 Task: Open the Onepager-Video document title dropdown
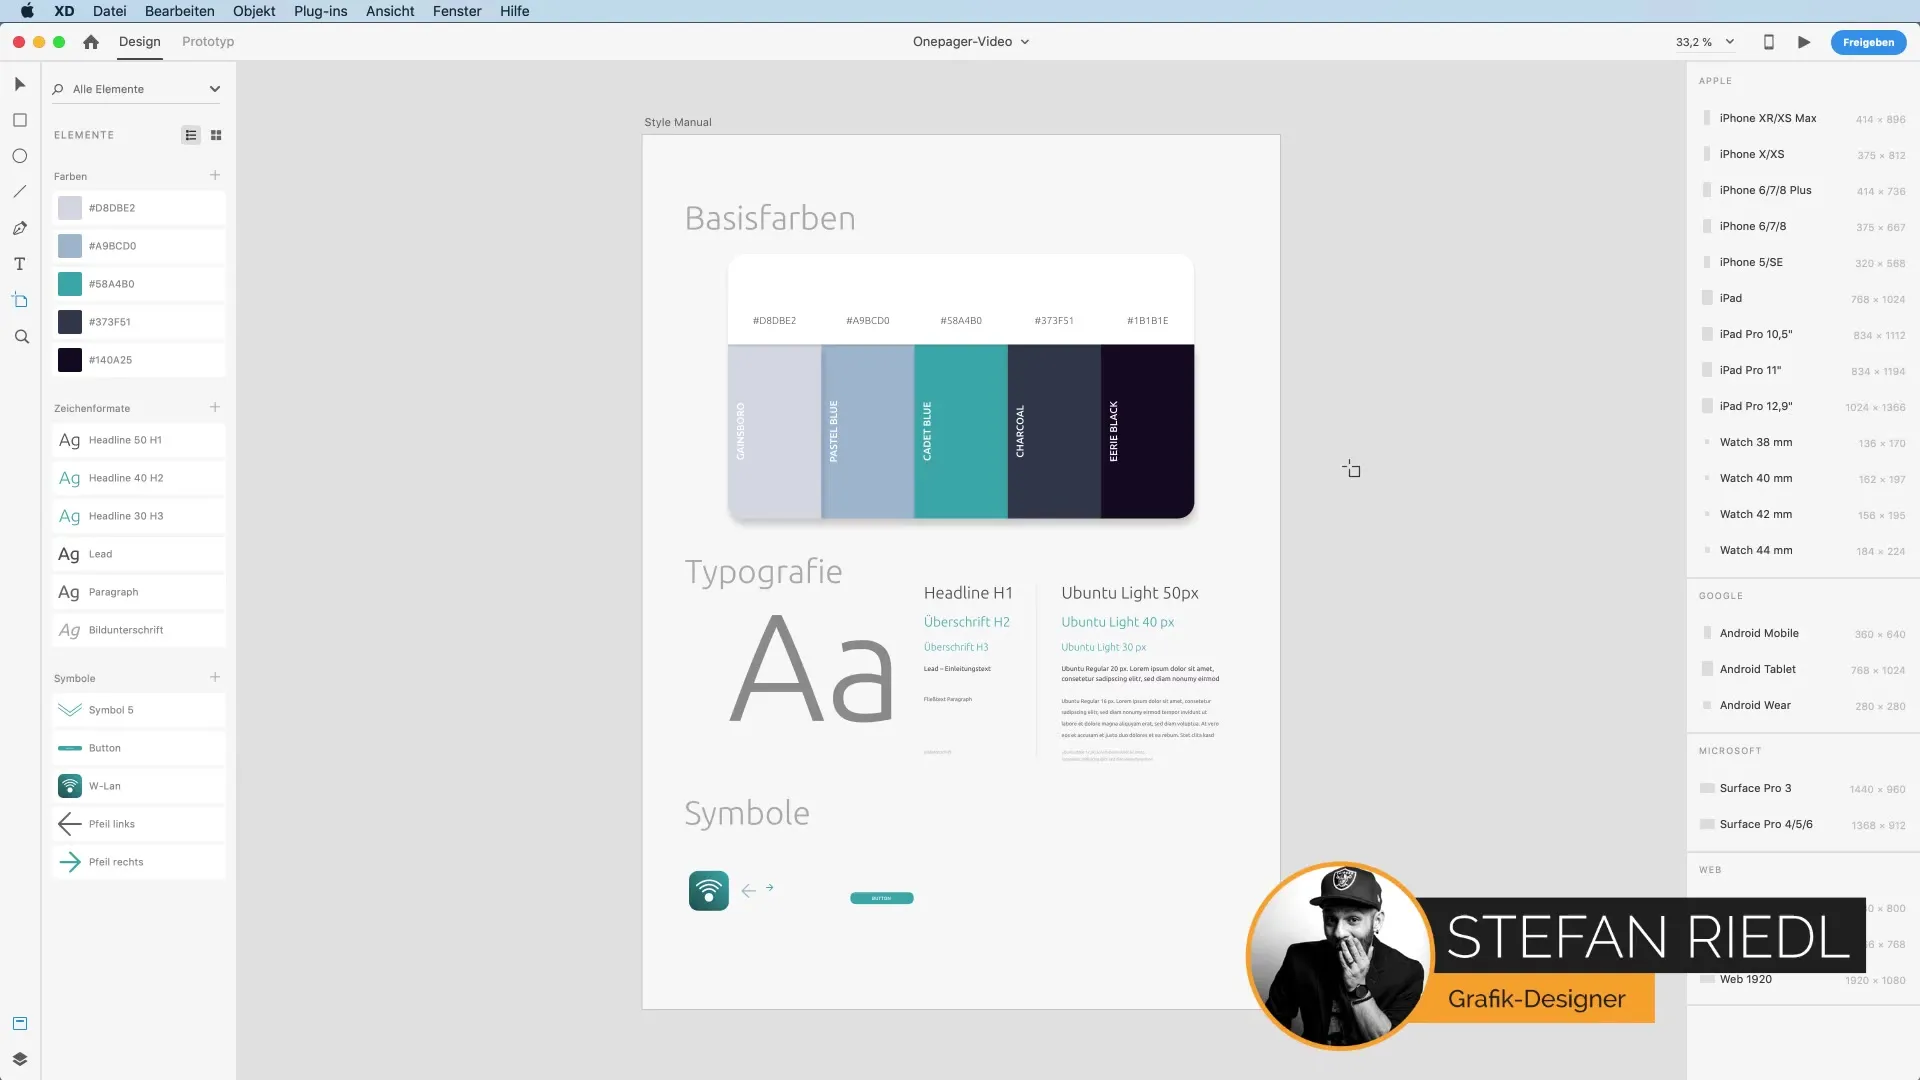tap(971, 42)
